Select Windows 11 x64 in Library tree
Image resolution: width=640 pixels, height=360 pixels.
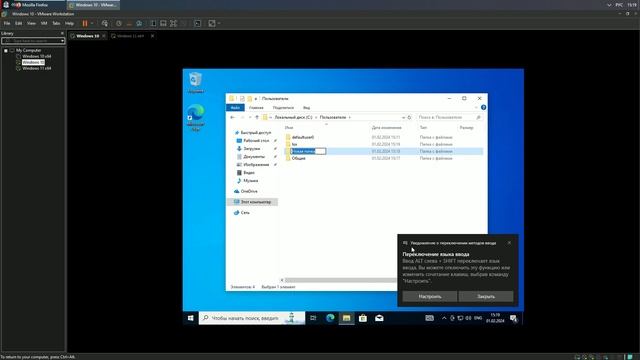tap(36, 69)
